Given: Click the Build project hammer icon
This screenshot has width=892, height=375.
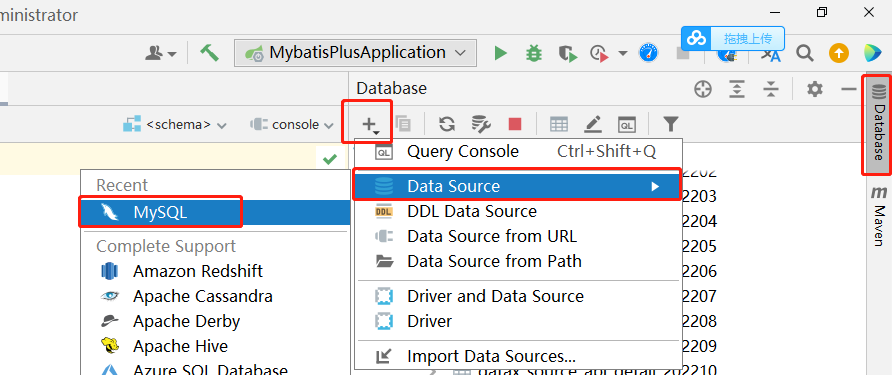Looking at the screenshot, I should [209, 53].
